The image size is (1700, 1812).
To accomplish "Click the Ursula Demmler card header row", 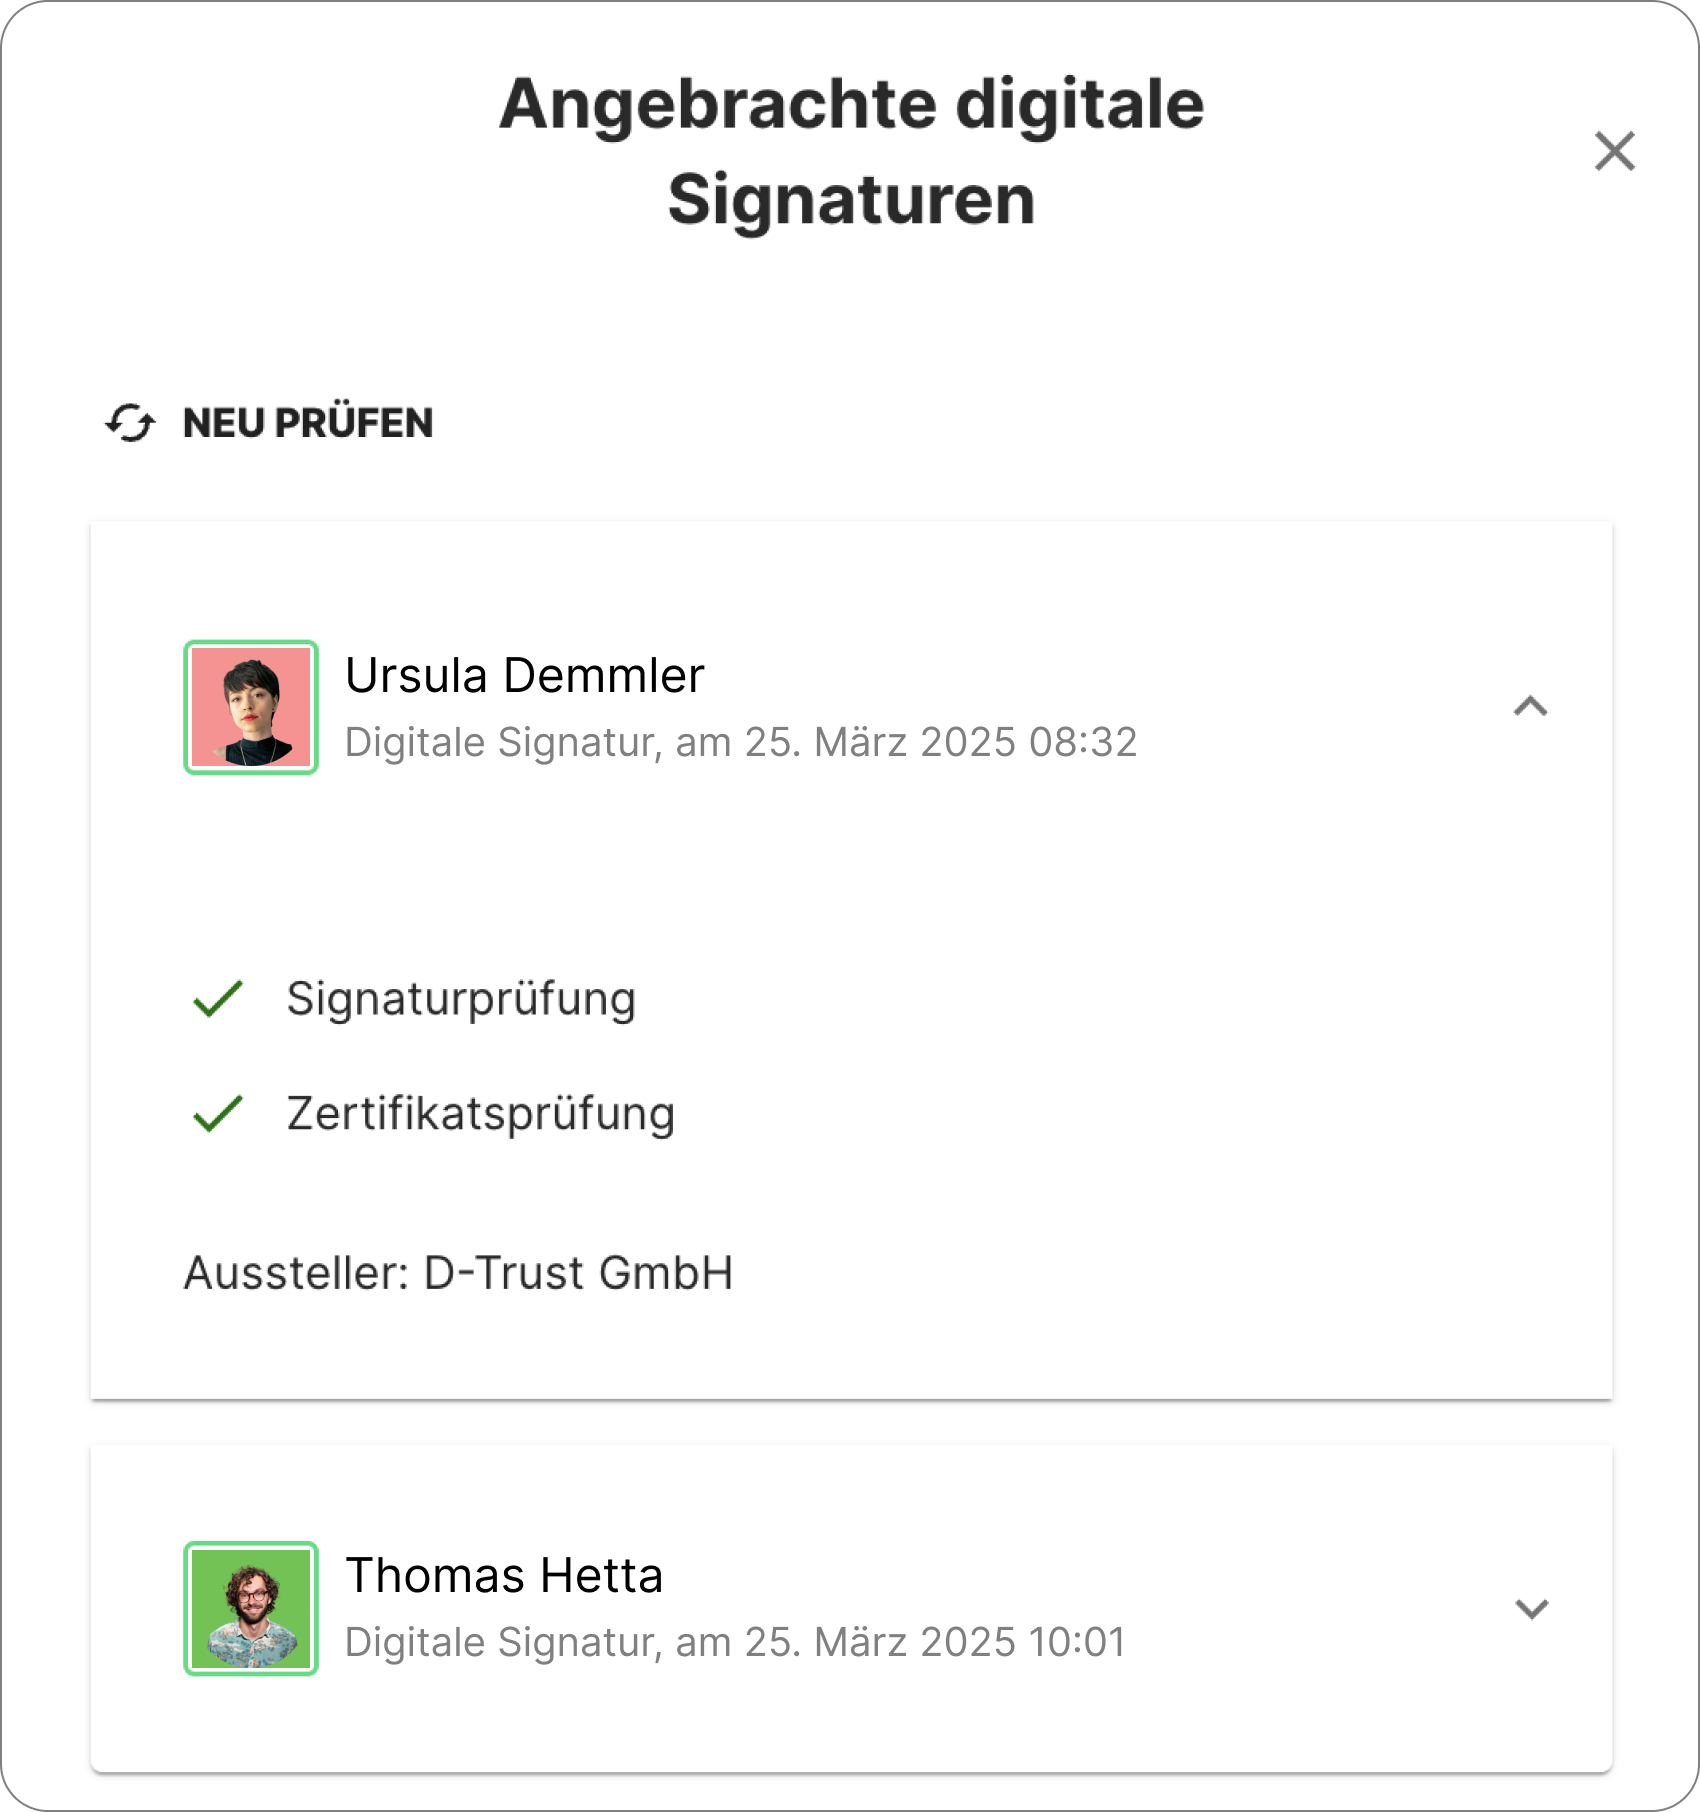I will 851,707.
